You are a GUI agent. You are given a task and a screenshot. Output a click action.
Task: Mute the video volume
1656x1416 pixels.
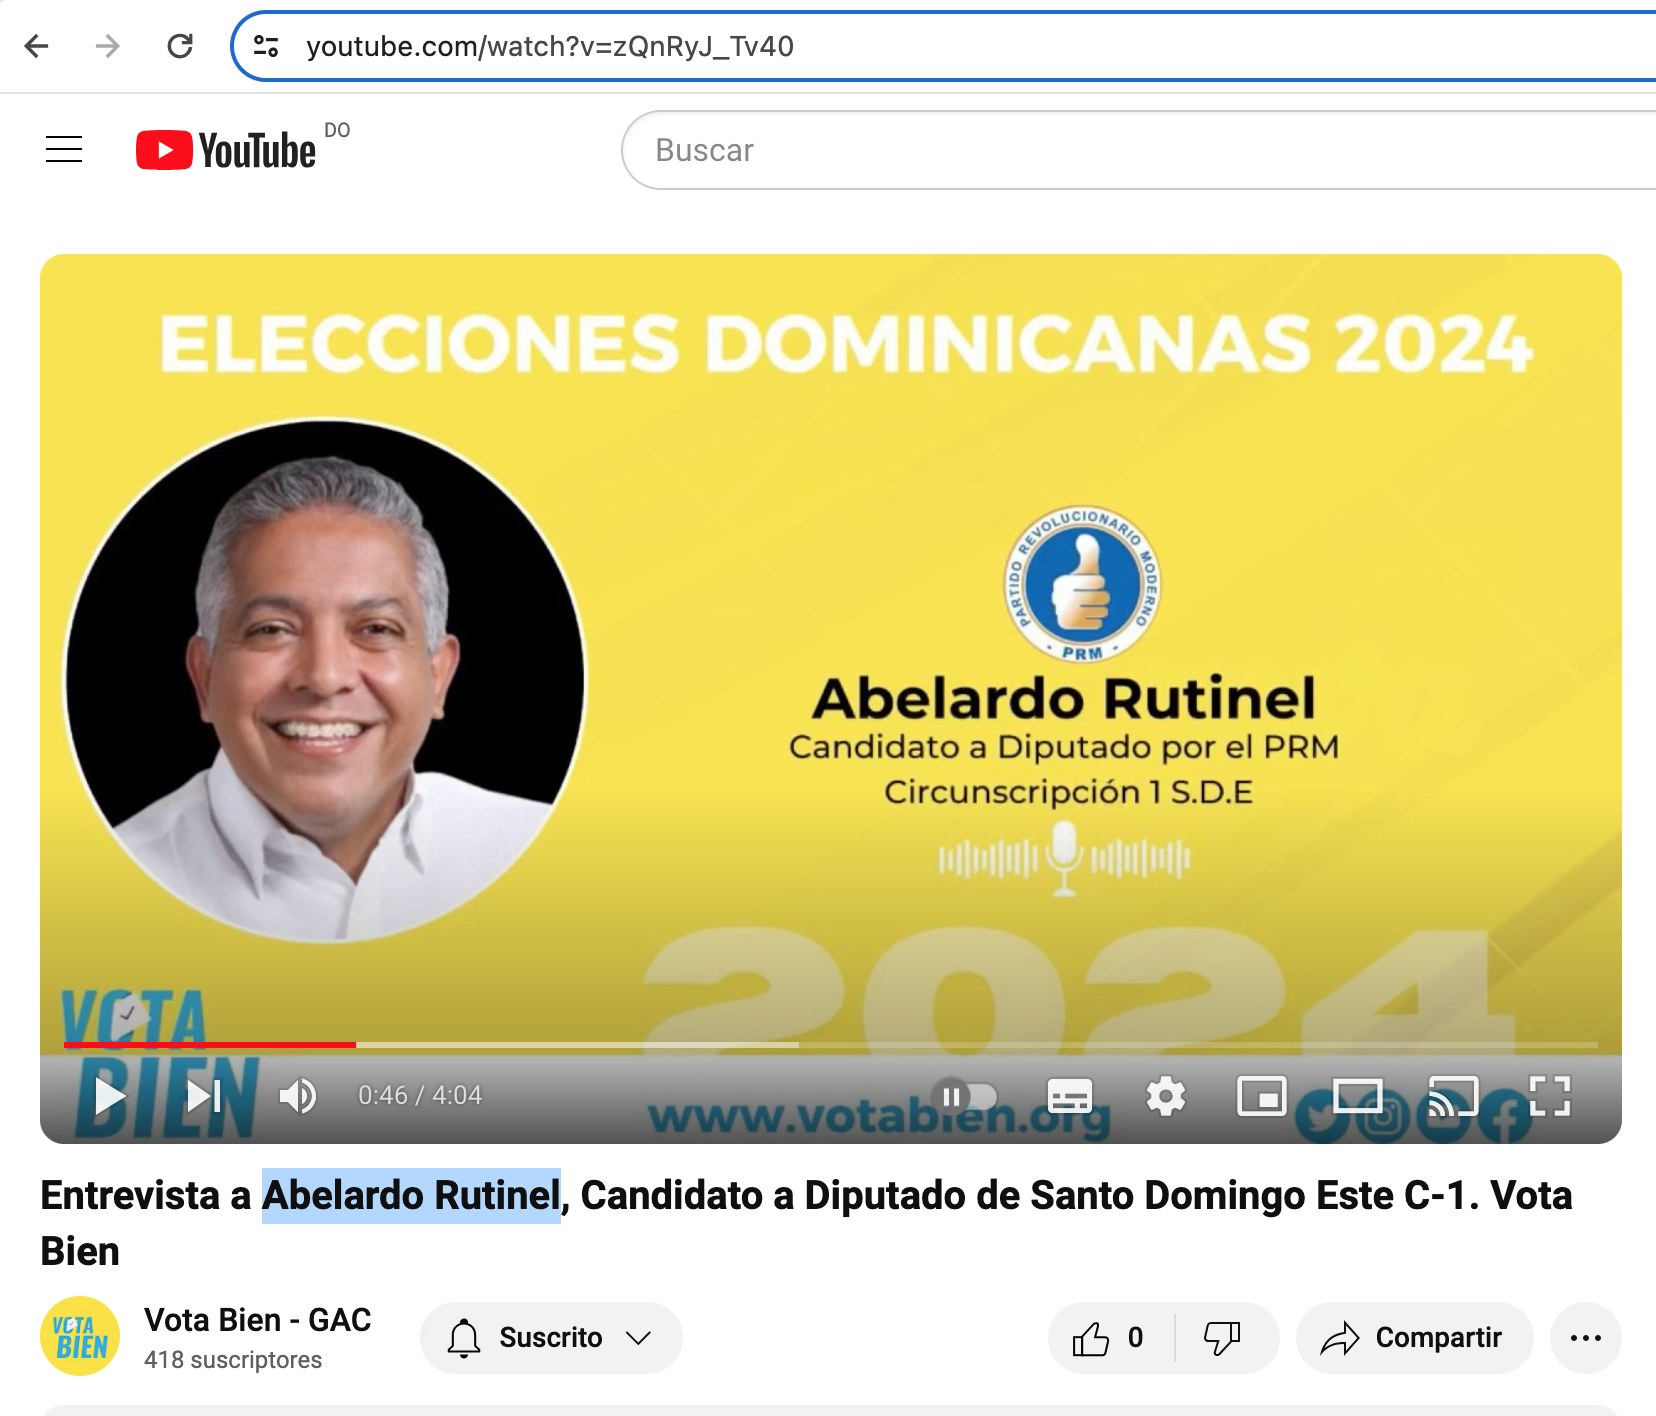click(298, 1096)
